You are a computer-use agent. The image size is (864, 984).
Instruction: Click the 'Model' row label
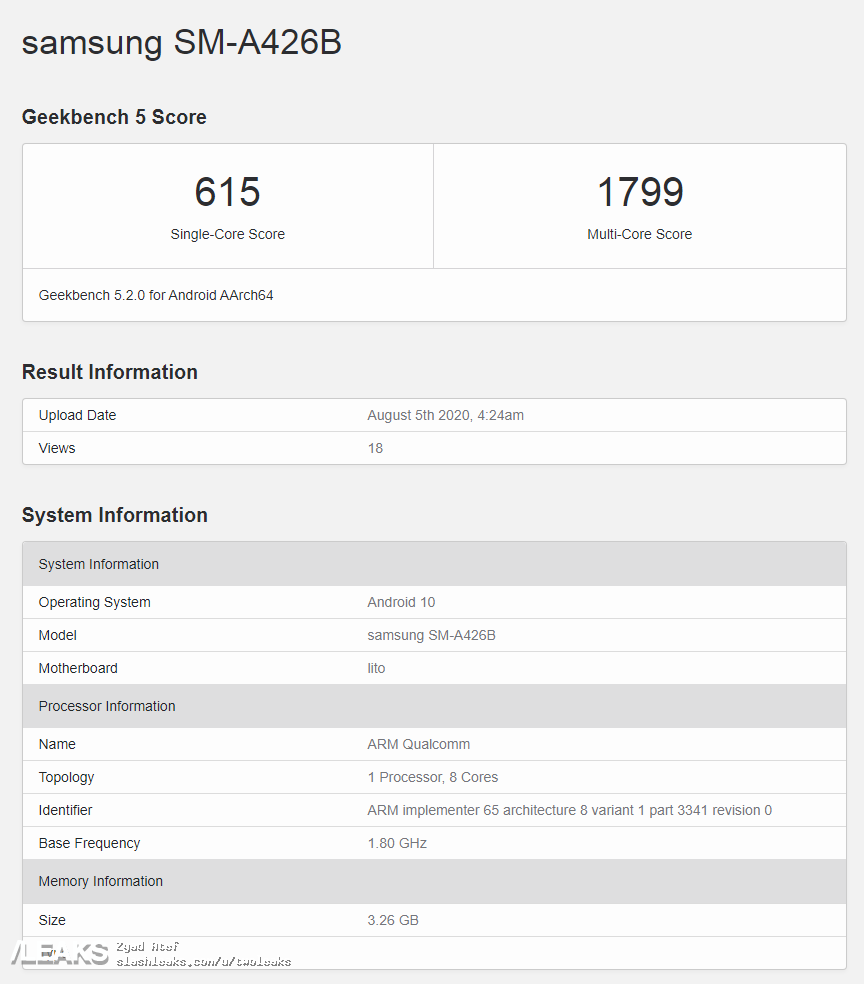pyautogui.click(x=57, y=635)
